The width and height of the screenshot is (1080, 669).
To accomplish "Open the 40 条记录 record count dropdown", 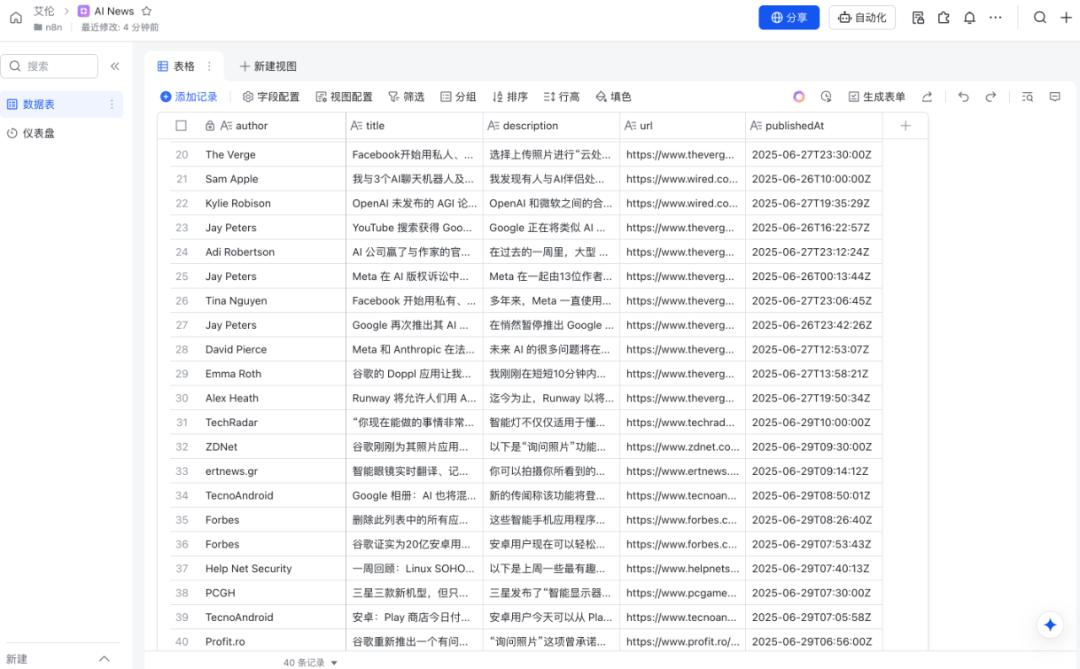I will (310, 662).
